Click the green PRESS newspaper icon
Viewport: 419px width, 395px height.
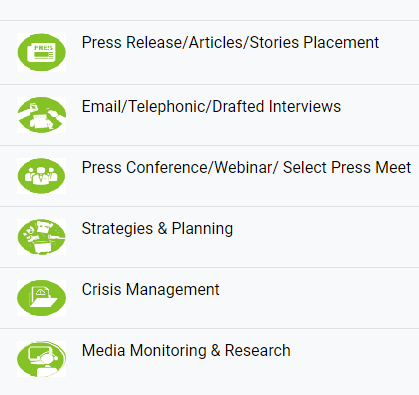pyautogui.click(x=41, y=52)
